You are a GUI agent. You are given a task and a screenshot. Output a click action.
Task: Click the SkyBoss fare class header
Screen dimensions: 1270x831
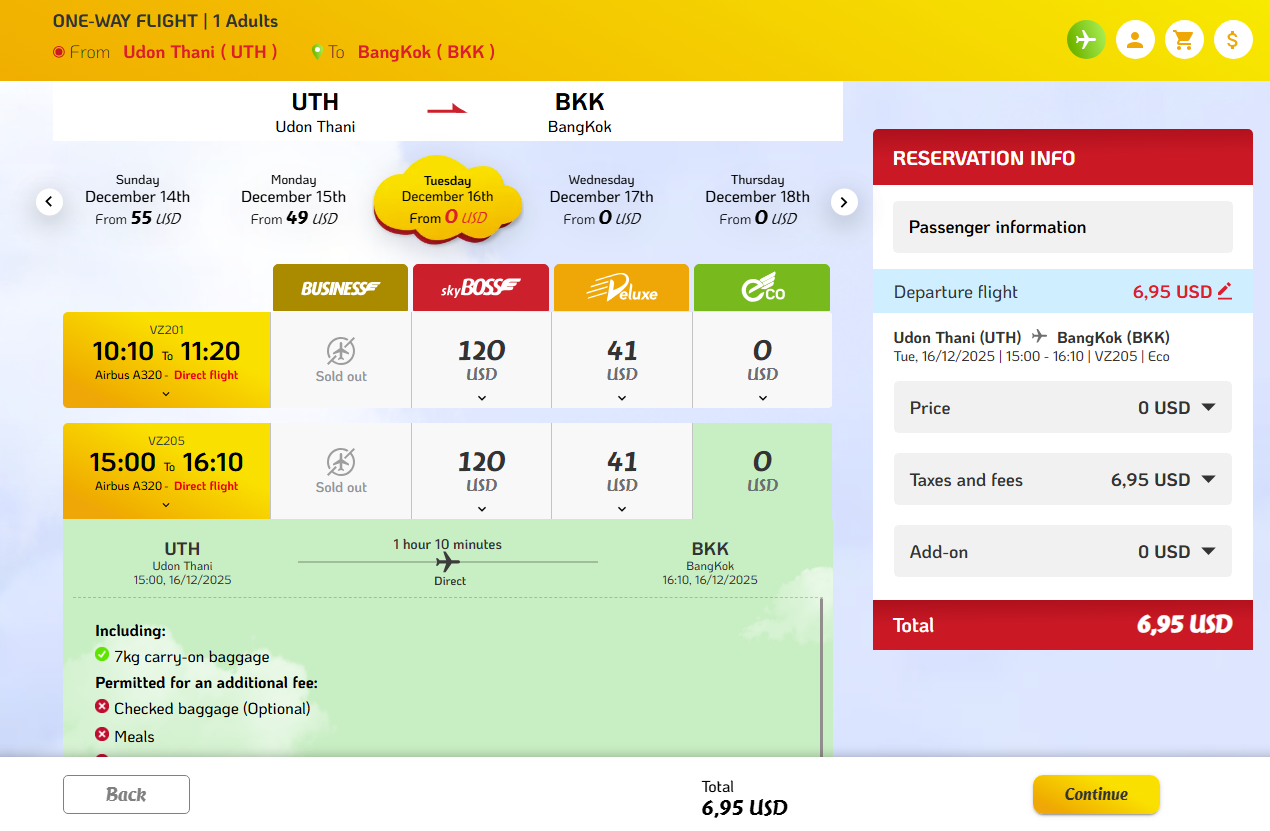click(x=481, y=288)
